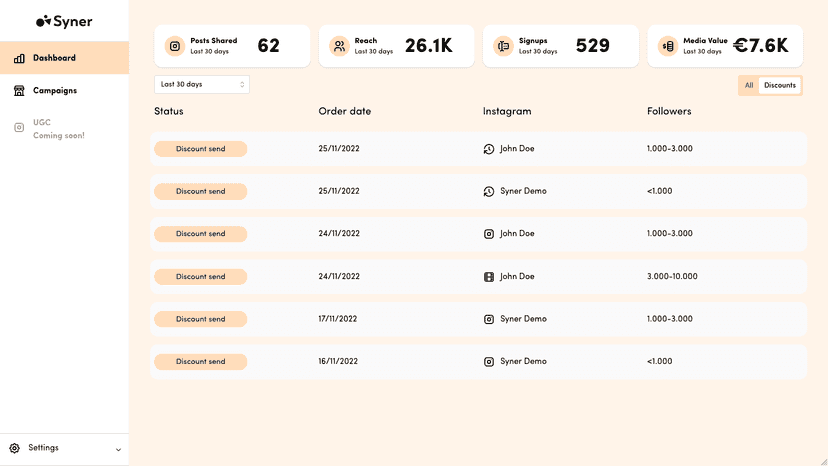Click the Posts Shared value 62
Viewport: 828px width, 466px height.
click(x=268, y=46)
